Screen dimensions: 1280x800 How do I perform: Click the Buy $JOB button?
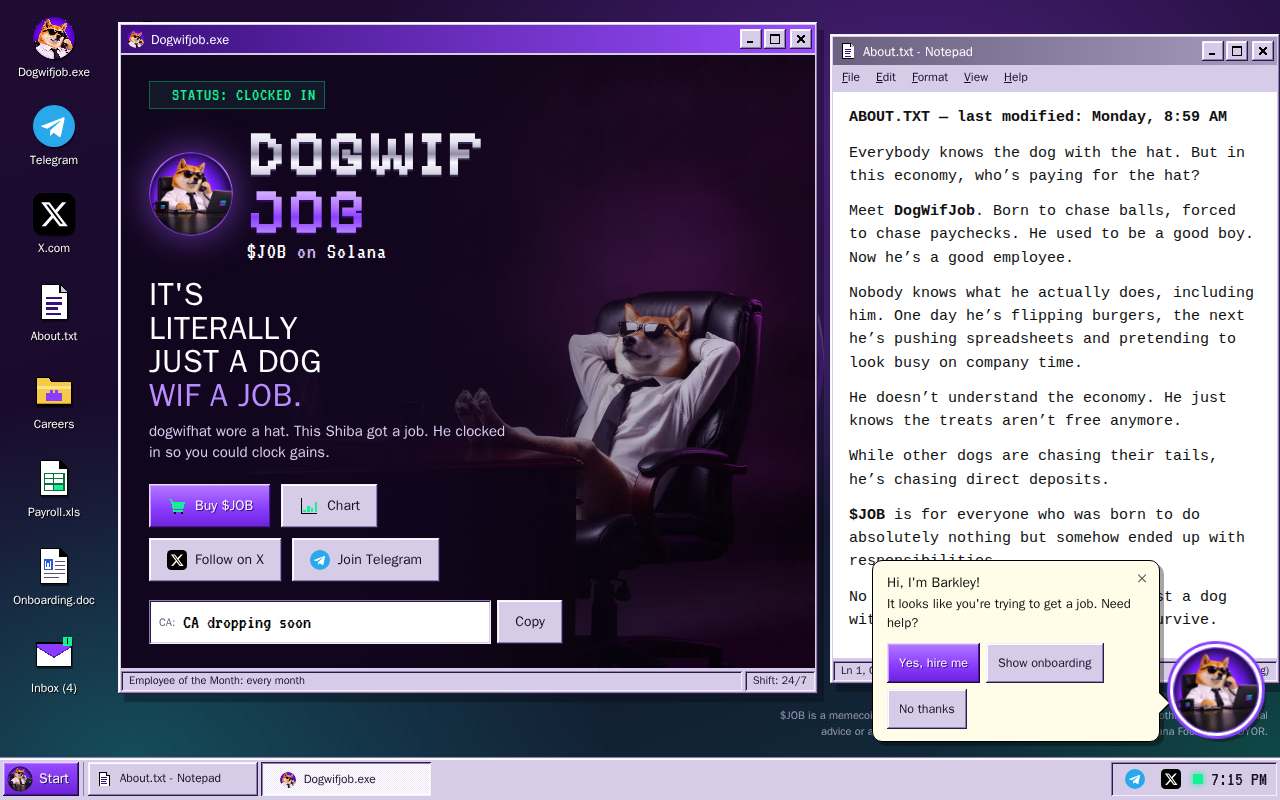[x=210, y=506]
